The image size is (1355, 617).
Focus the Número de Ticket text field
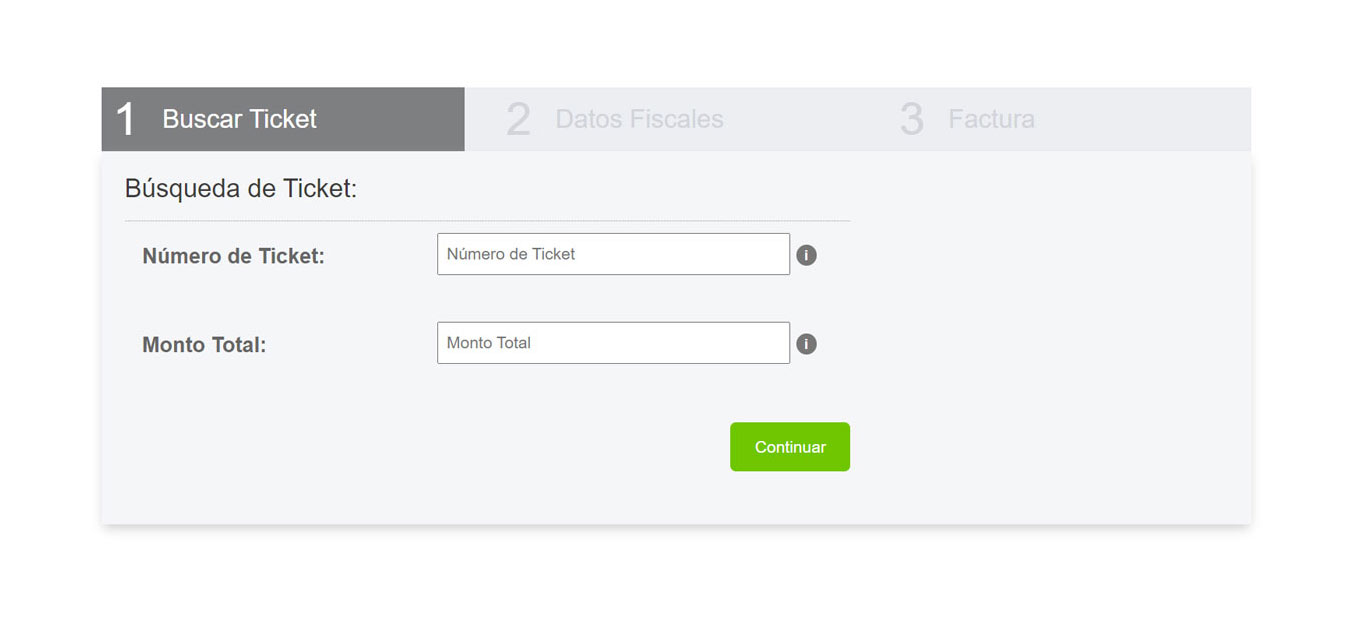point(613,254)
